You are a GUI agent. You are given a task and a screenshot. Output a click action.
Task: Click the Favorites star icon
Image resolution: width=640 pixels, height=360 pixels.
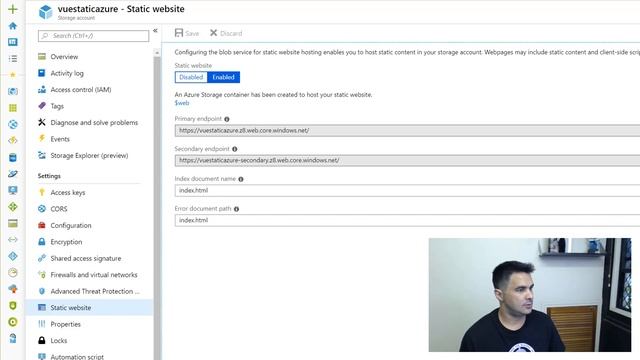coord(13,75)
